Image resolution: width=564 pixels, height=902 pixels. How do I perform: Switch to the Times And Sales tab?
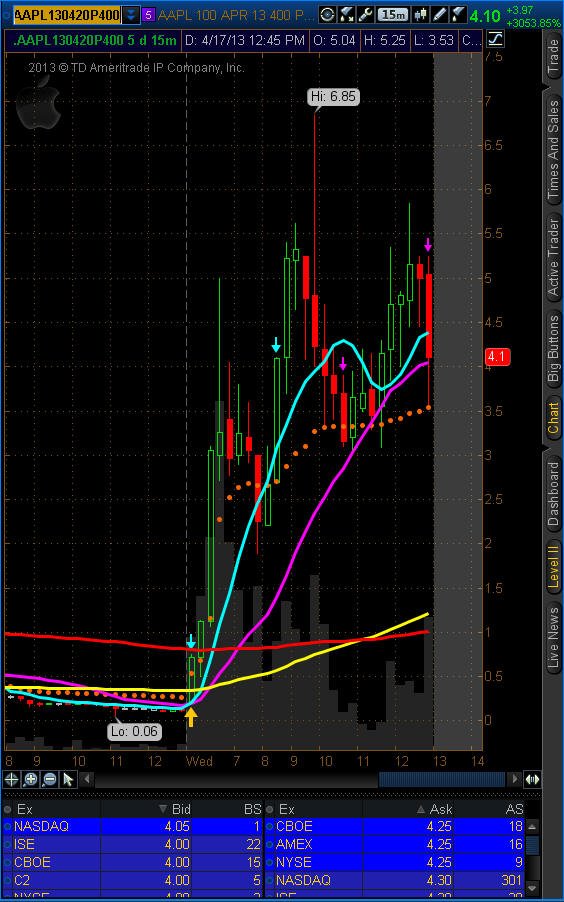[x=553, y=150]
